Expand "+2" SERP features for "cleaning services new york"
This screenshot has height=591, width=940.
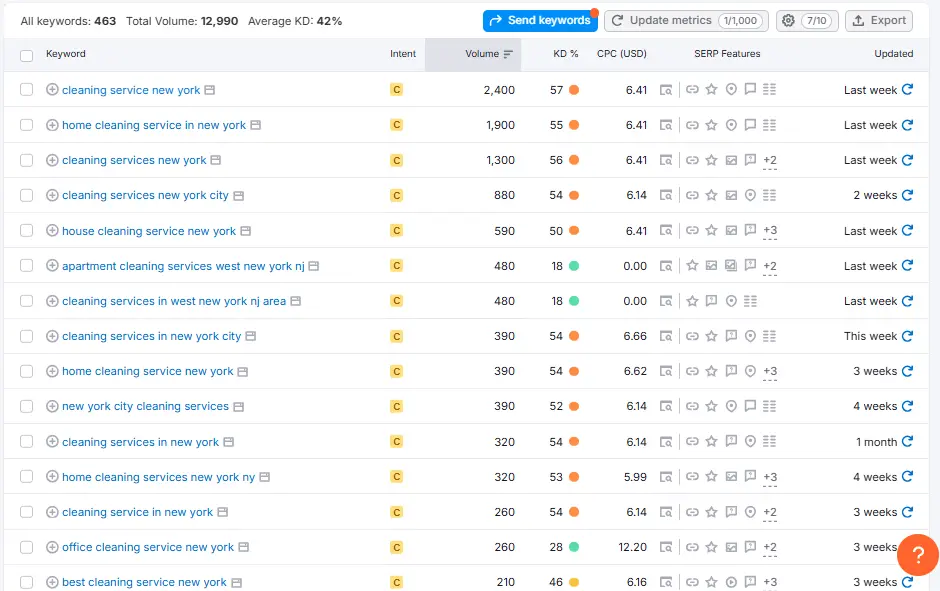(769, 160)
